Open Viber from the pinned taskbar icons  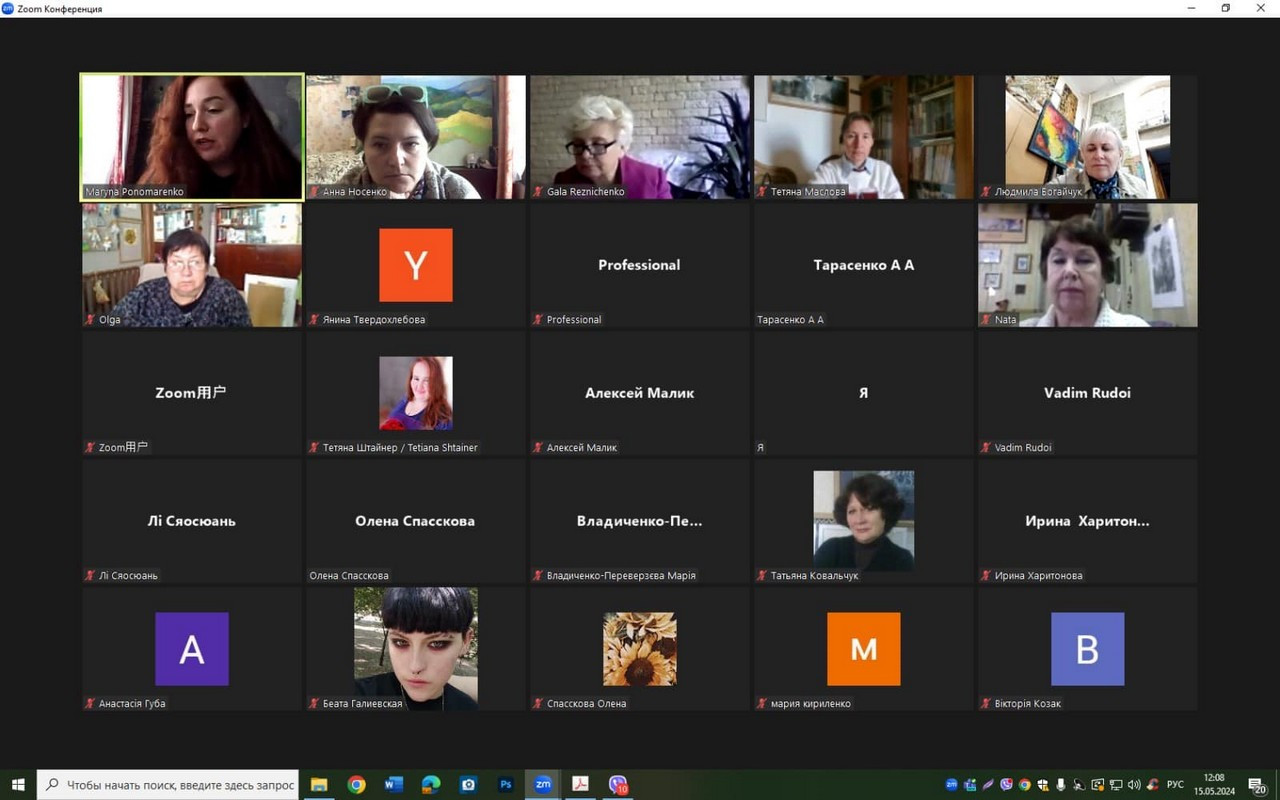click(618, 785)
